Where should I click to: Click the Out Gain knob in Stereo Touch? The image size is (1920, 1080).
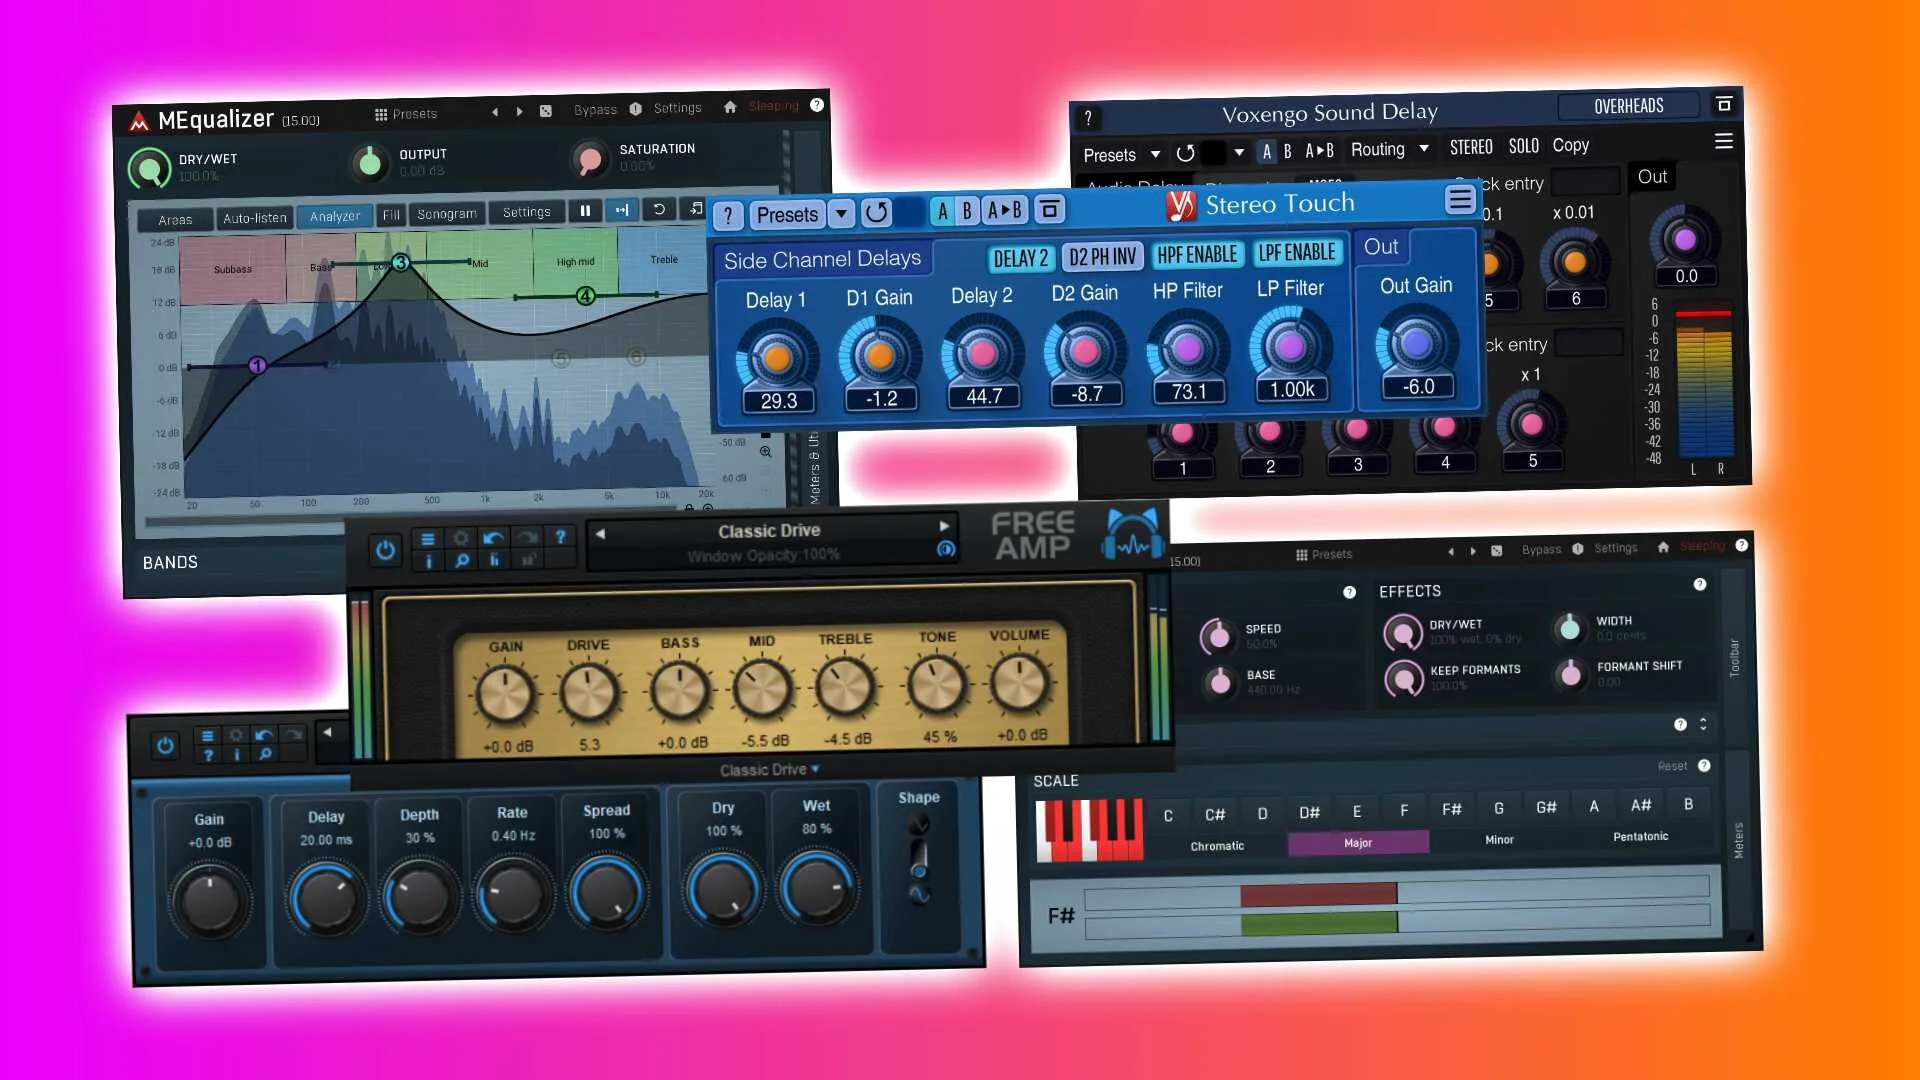(1416, 343)
